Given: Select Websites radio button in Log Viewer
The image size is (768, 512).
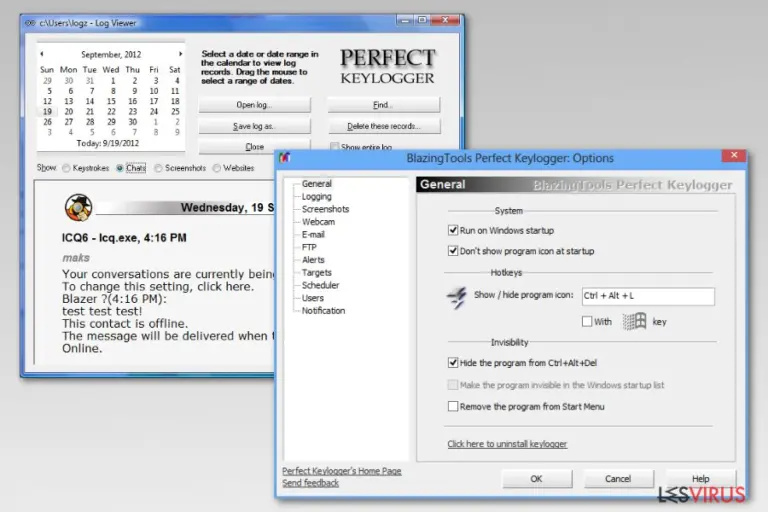Looking at the screenshot, I should [x=216, y=168].
